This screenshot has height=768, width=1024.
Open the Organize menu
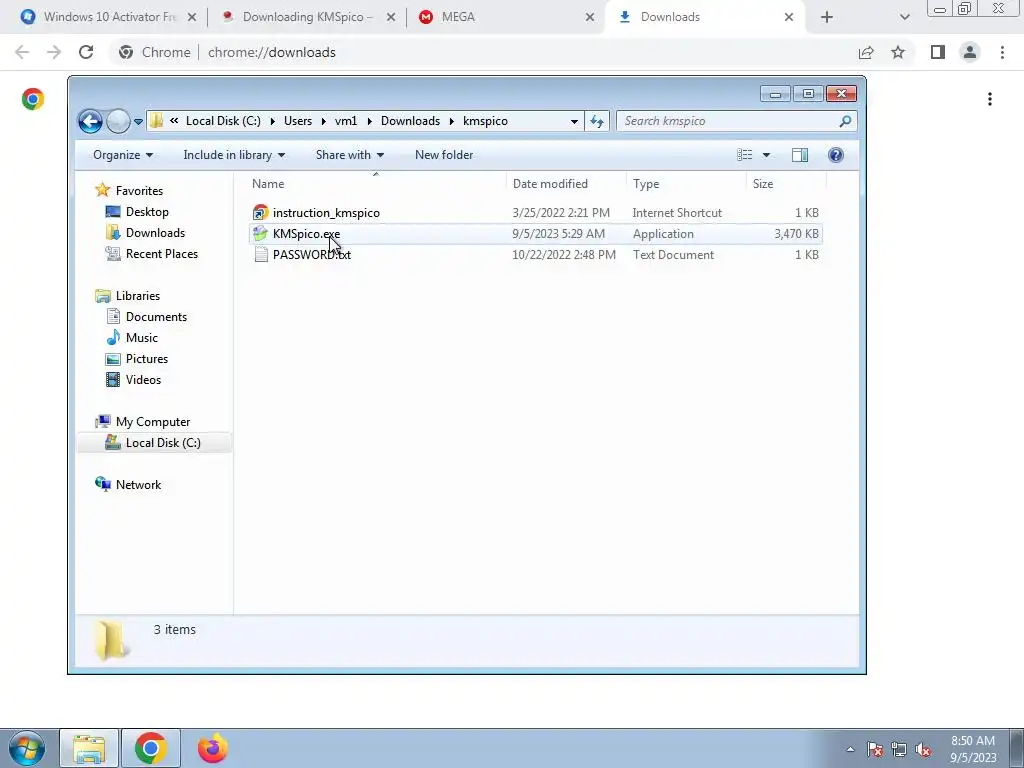(123, 155)
